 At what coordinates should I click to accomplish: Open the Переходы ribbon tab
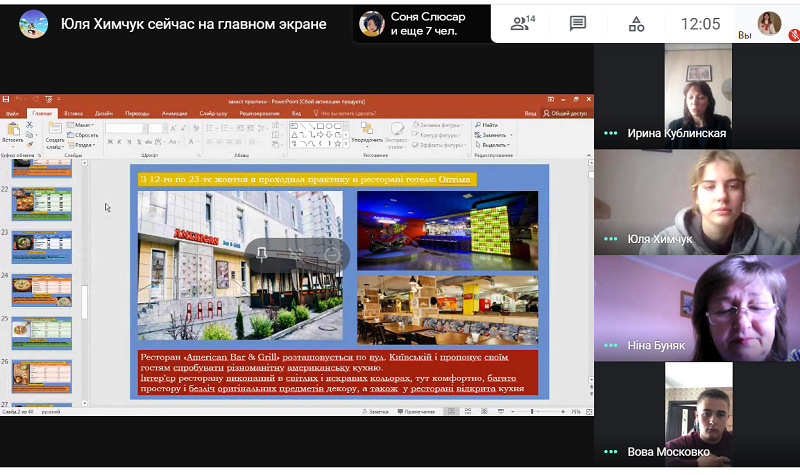pyautogui.click(x=137, y=113)
